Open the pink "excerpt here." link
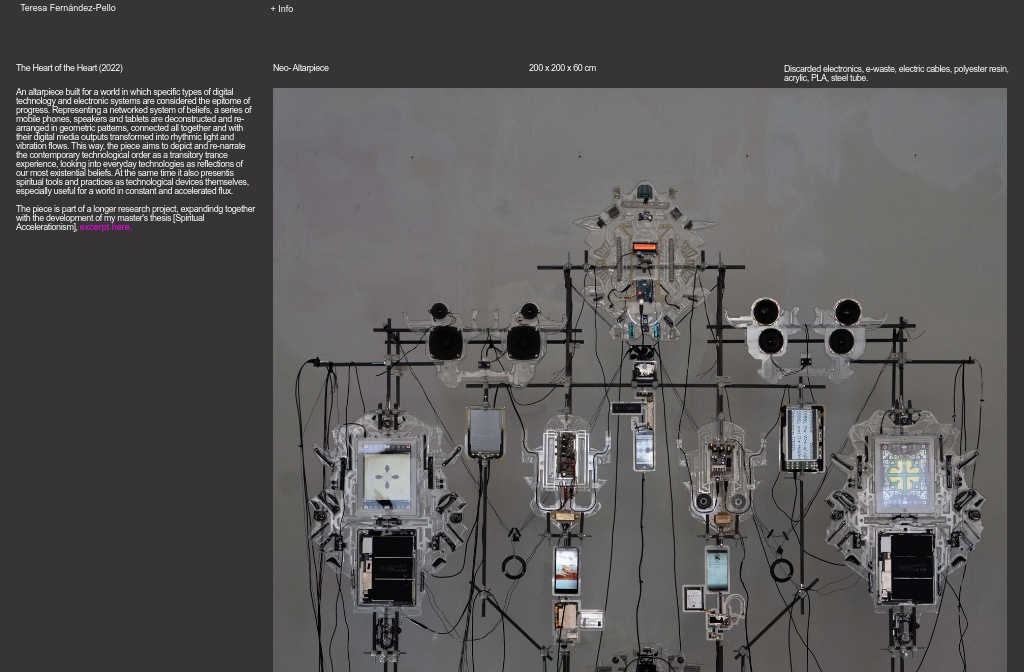The height and width of the screenshot is (672, 1024). point(105,227)
